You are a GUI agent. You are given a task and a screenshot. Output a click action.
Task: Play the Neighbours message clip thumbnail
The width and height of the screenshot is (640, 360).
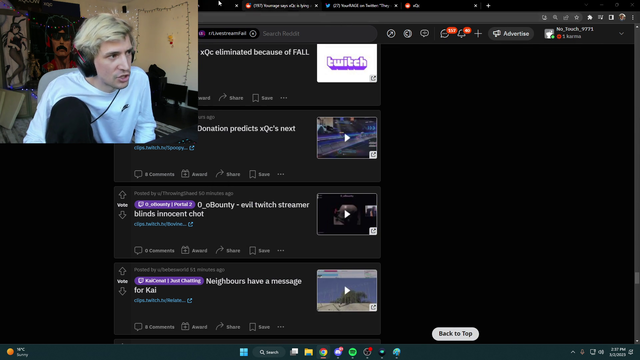[347, 291]
